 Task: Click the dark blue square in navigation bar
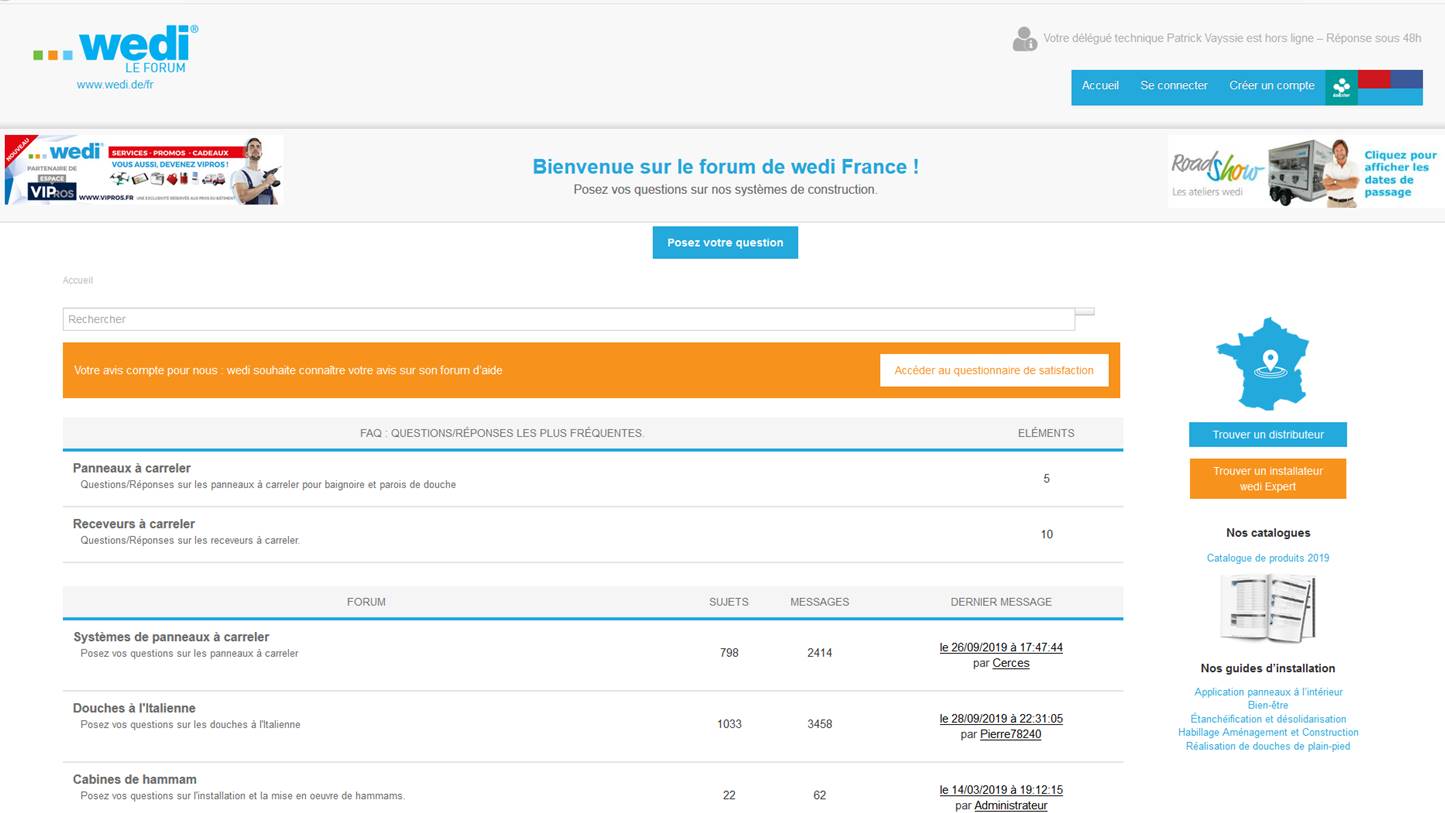coord(1407,79)
